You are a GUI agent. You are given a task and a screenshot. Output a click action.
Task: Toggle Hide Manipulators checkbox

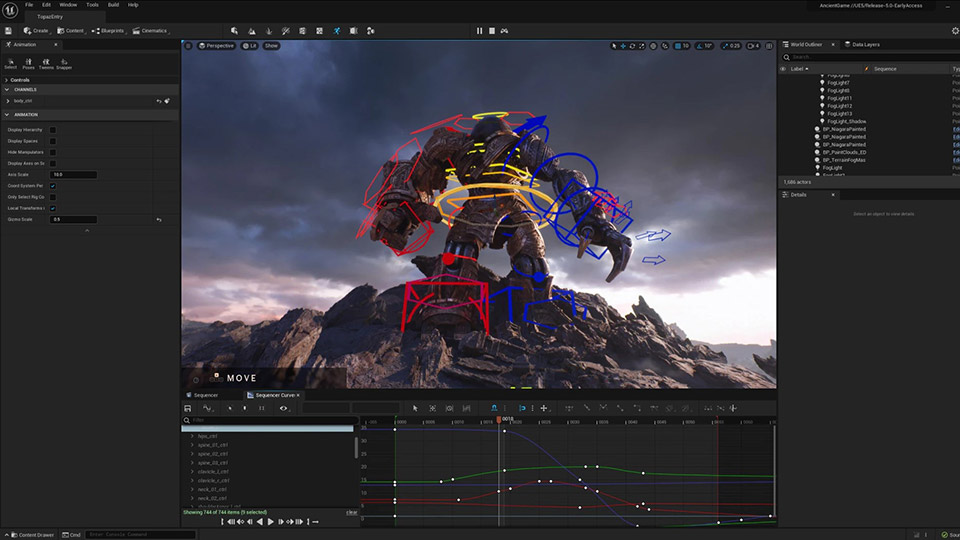(53, 152)
